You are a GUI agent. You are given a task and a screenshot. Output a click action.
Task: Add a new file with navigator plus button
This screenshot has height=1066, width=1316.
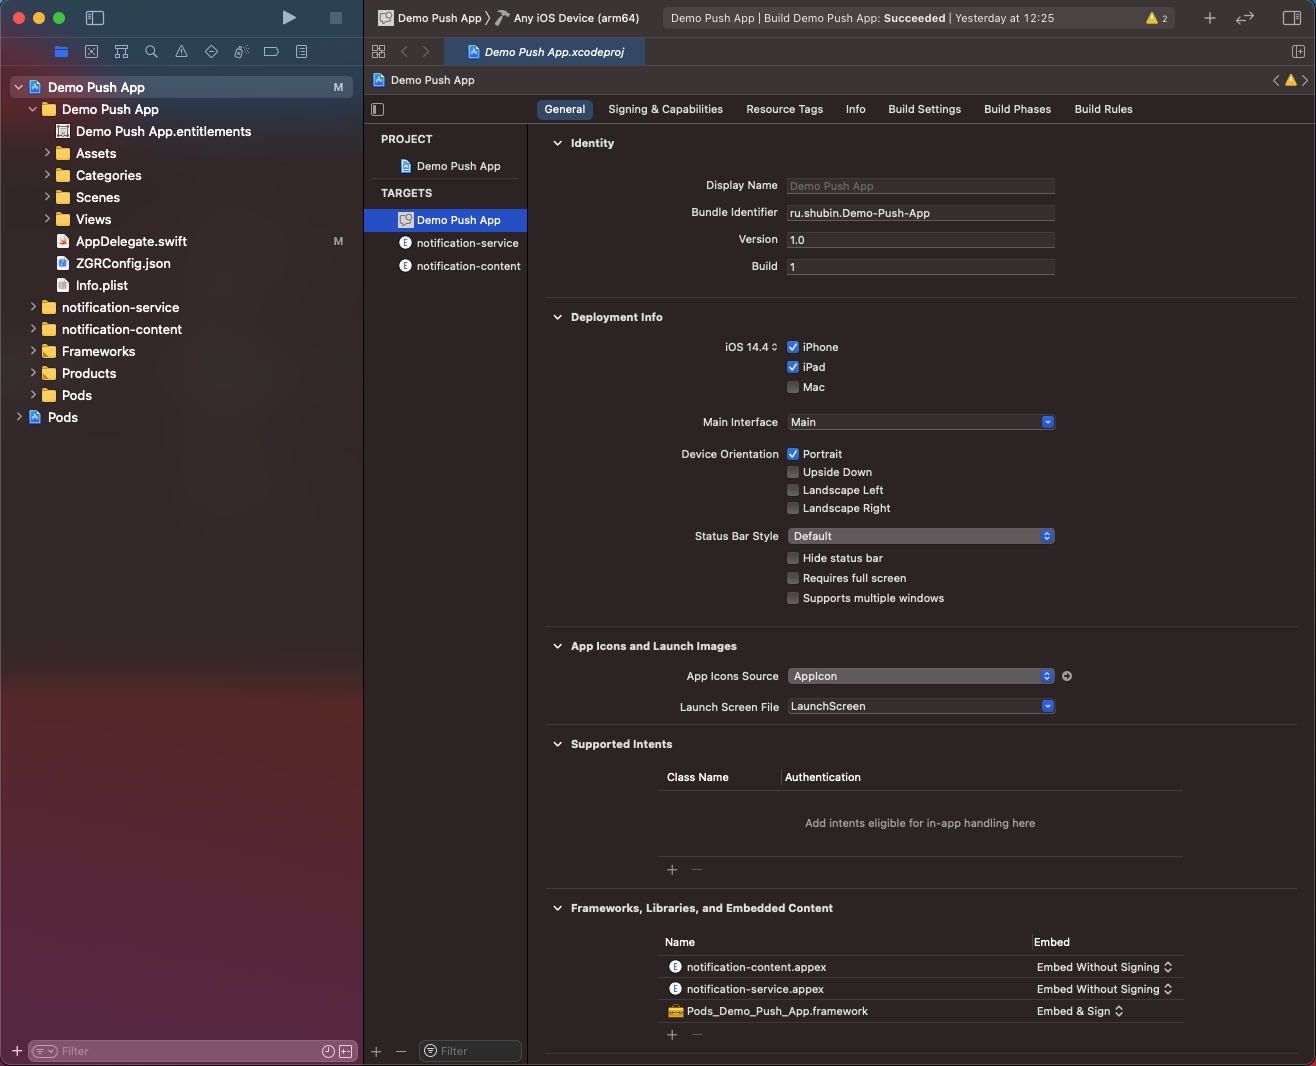coord(17,1051)
